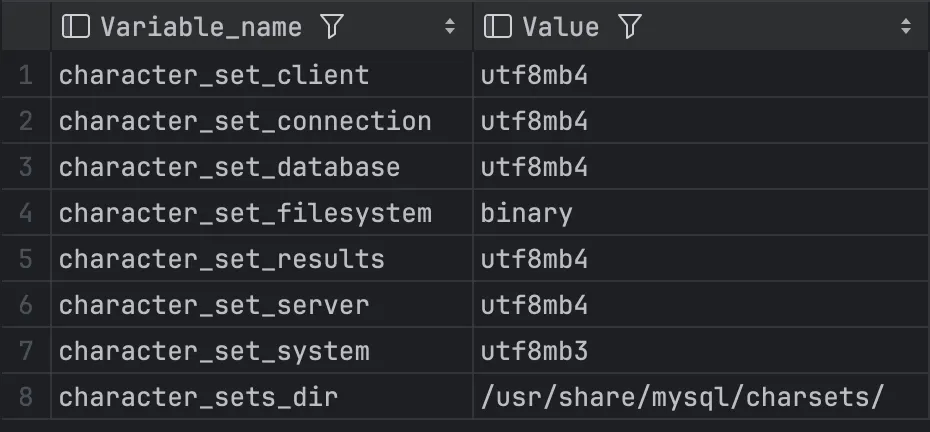Select row number 1 in gutter
930x432 pixels.
tap(26, 75)
